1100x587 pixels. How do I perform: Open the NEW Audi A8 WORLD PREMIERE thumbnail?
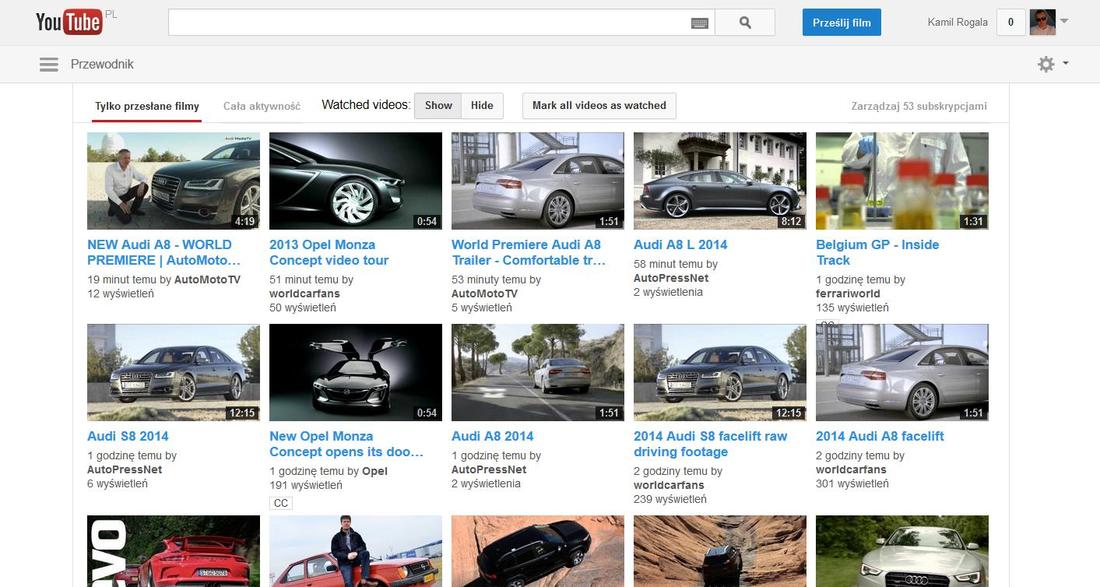[173, 181]
